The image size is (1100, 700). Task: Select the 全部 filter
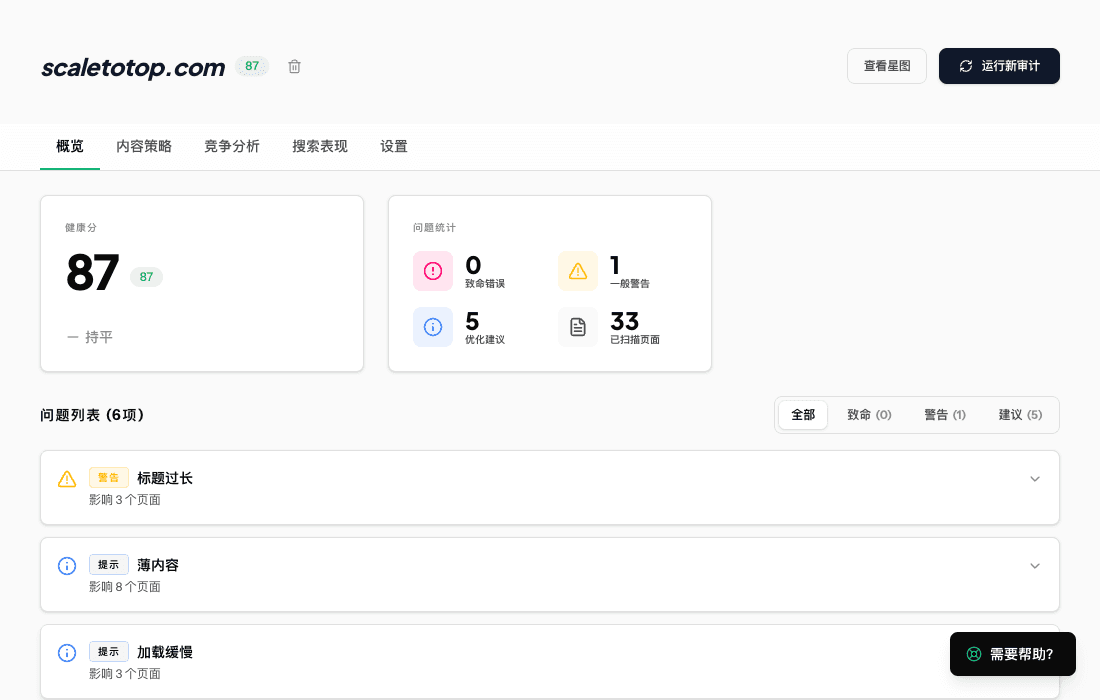(x=803, y=415)
